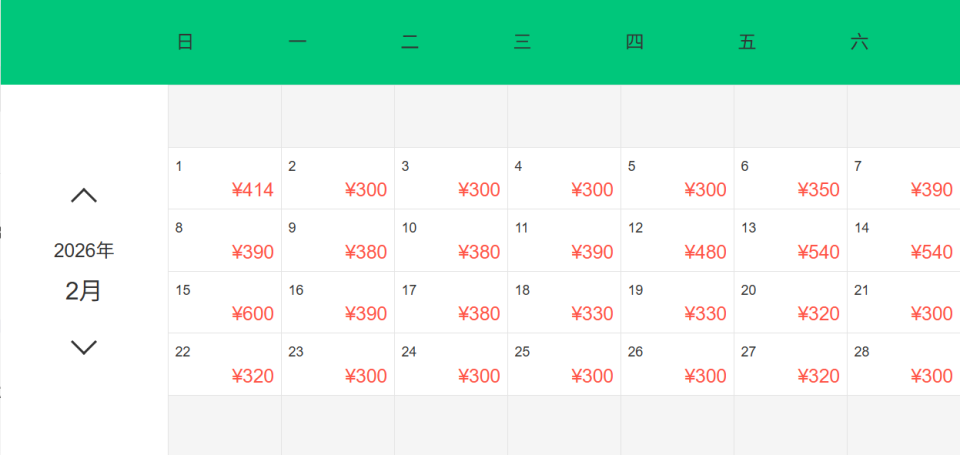Select February 3 priced ¥300

[451, 179]
